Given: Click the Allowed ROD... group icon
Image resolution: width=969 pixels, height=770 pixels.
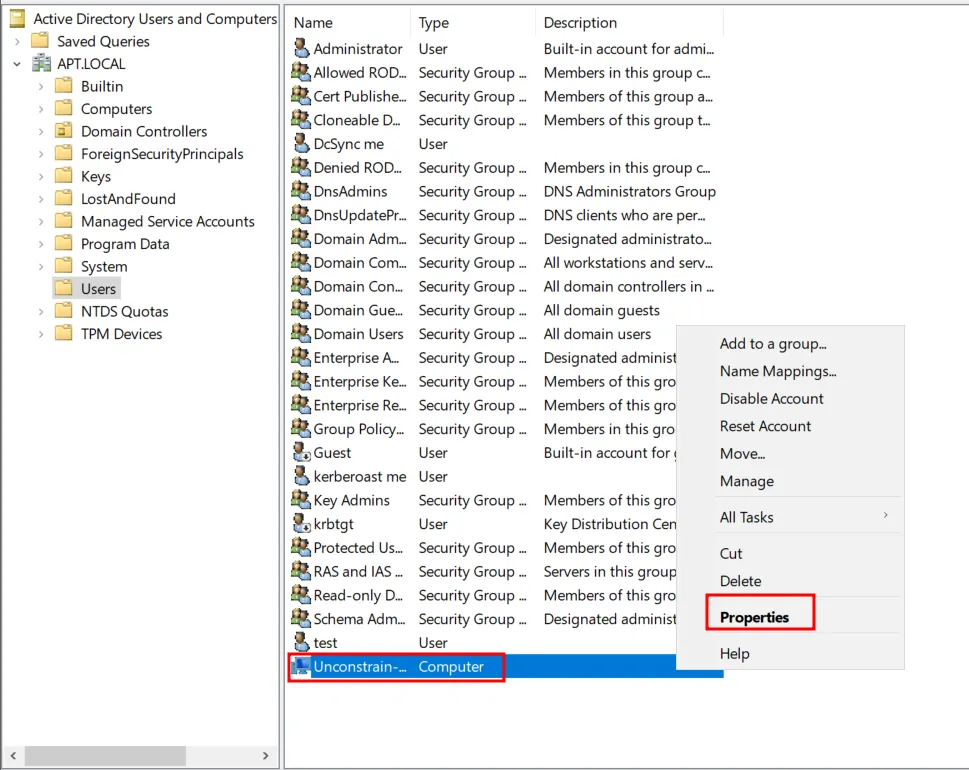Looking at the screenshot, I should [x=301, y=72].
